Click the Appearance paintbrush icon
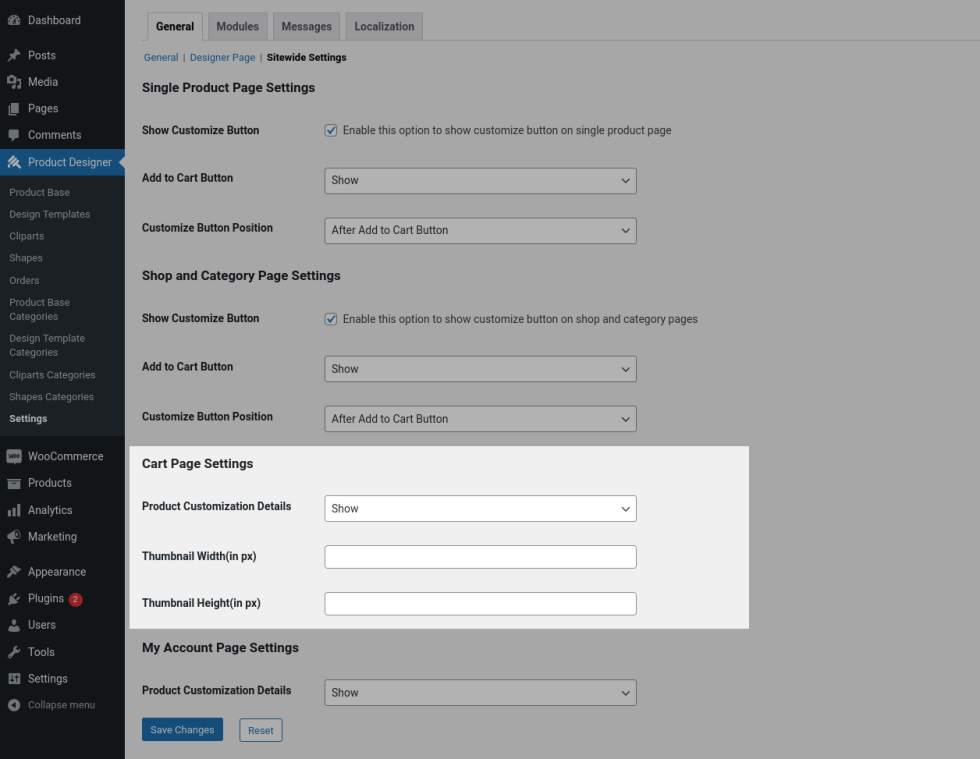Image resolution: width=980 pixels, height=759 pixels. pyautogui.click(x=14, y=572)
